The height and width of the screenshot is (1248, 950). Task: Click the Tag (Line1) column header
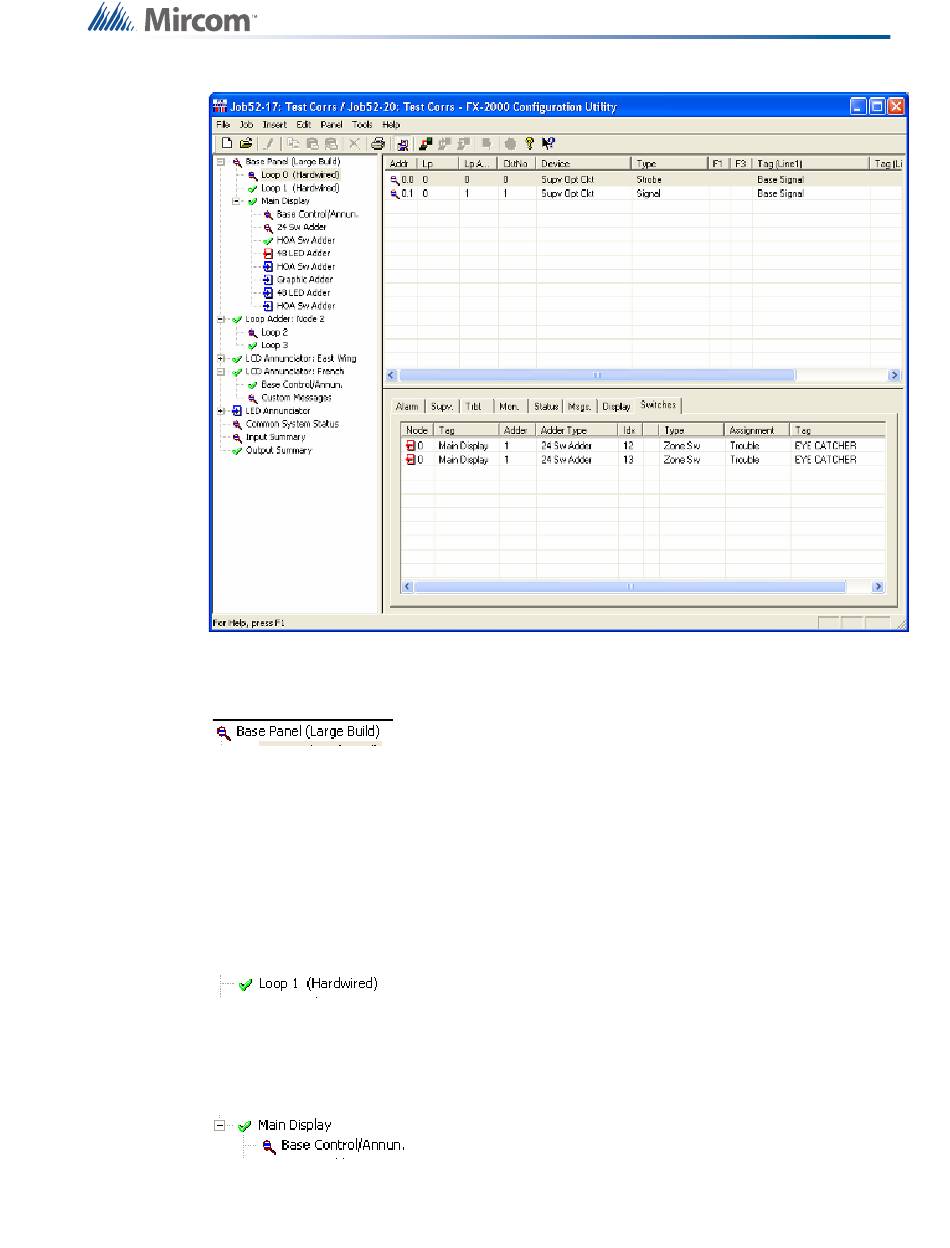click(x=810, y=162)
